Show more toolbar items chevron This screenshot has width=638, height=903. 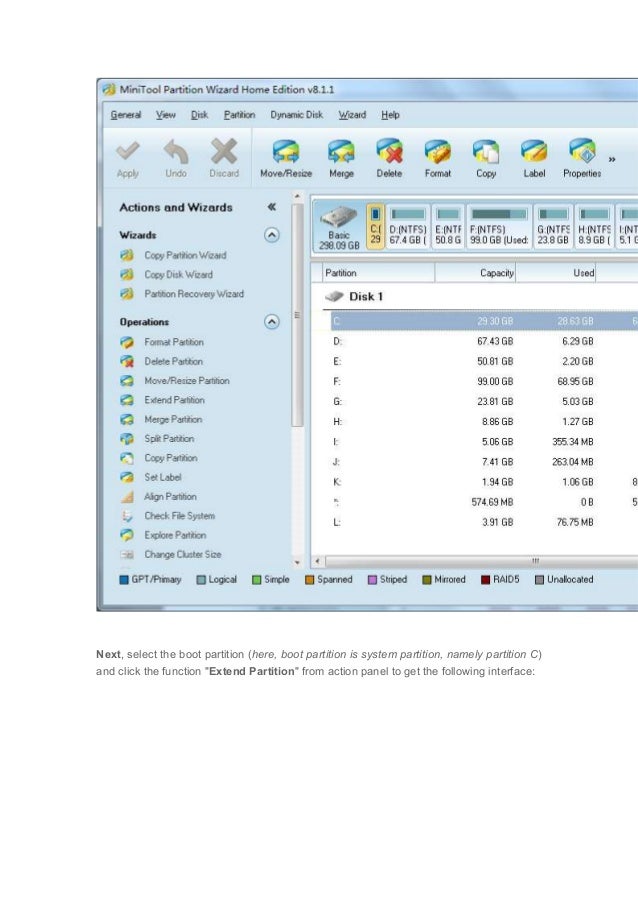pyautogui.click(x=612, y=160)
